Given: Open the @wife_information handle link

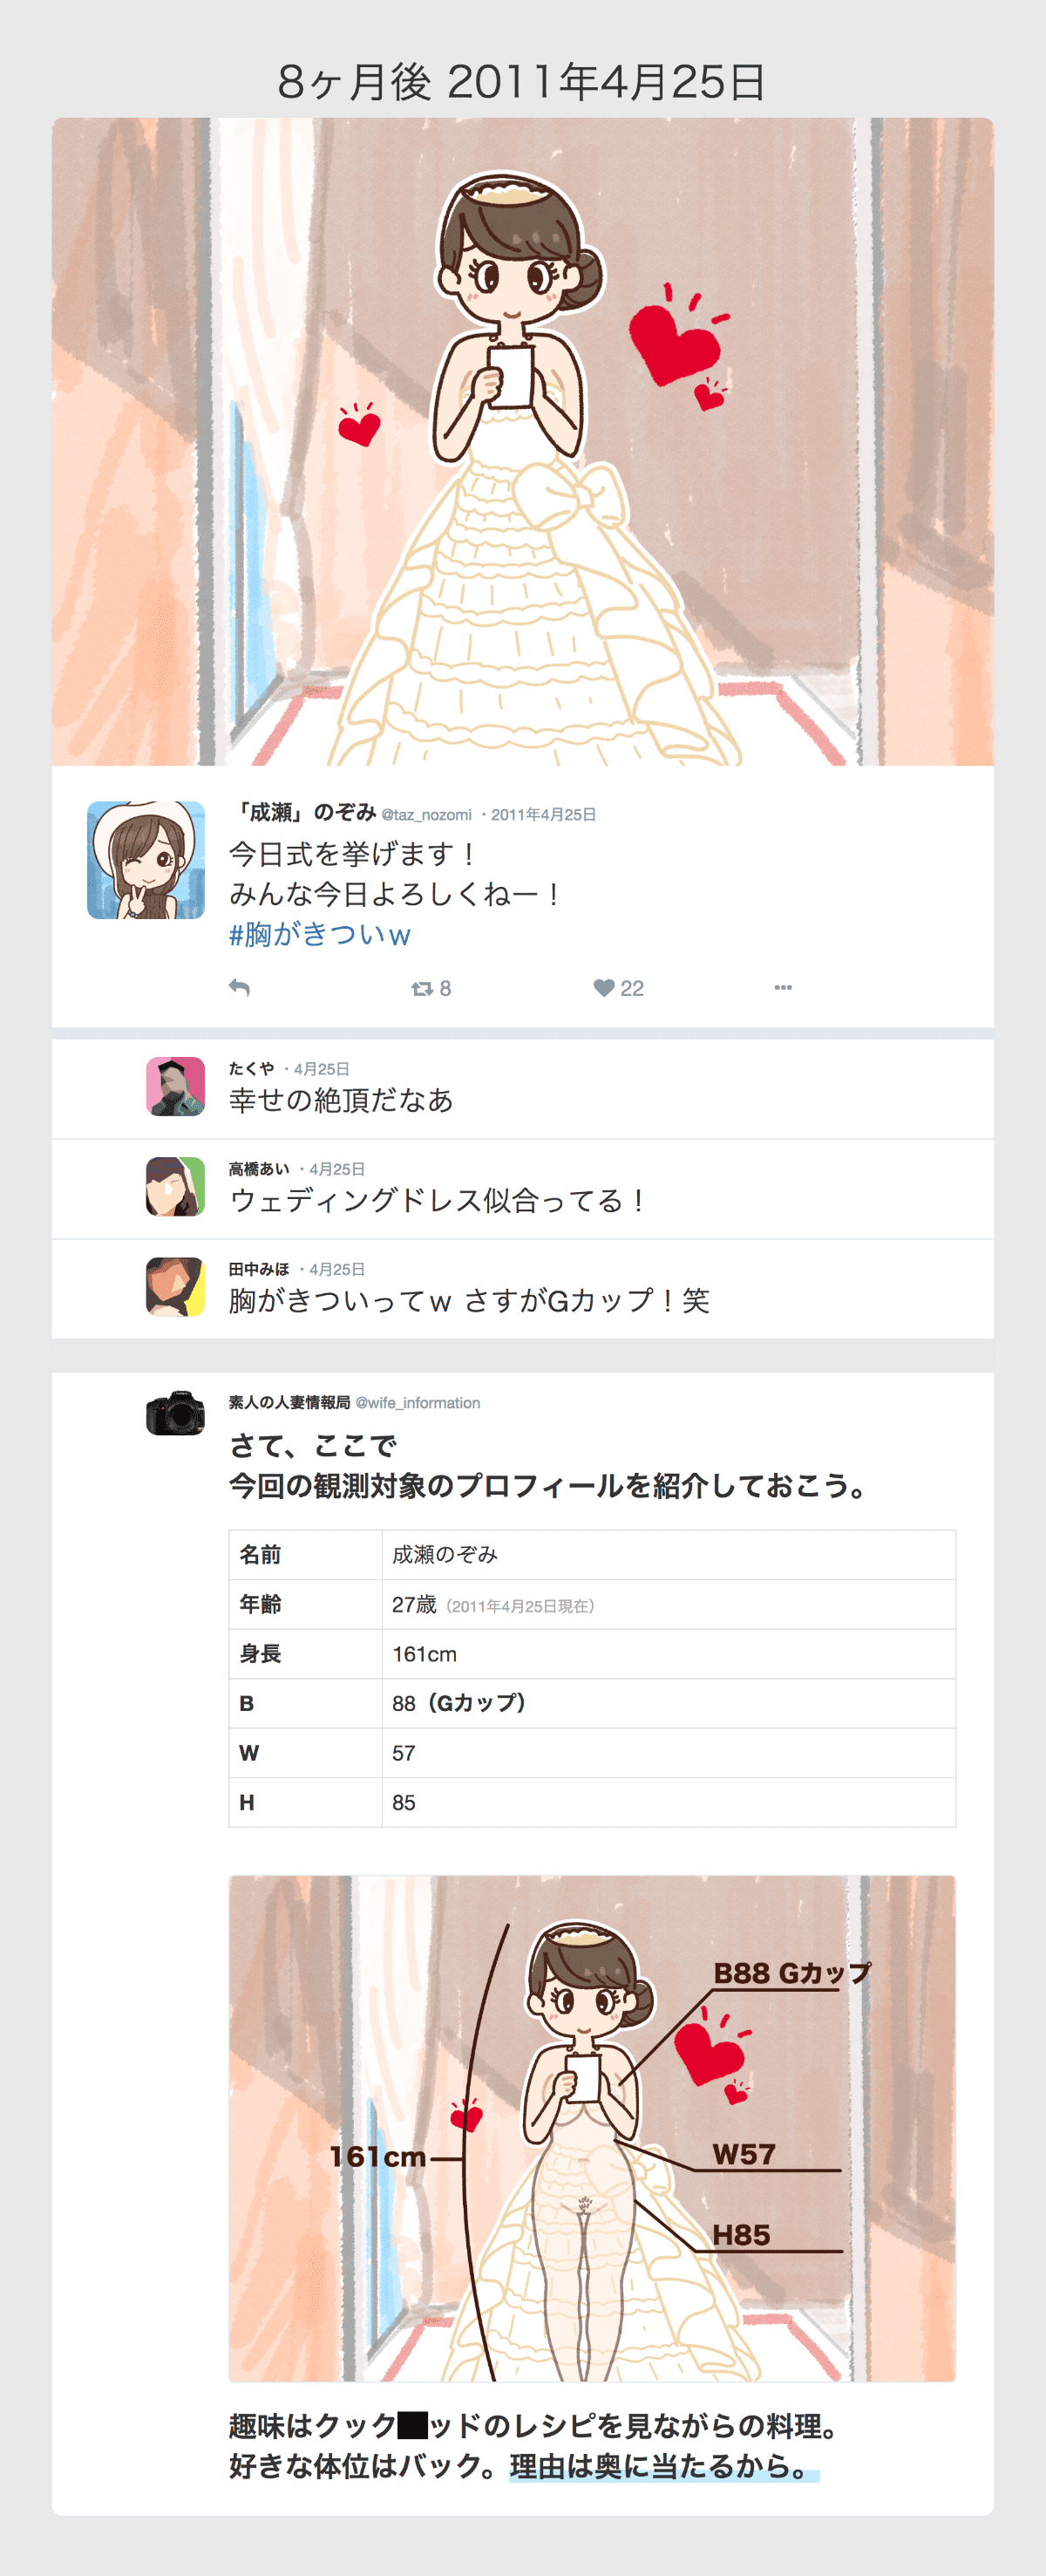Looking at the screenshot, I should pos(418,1403).
